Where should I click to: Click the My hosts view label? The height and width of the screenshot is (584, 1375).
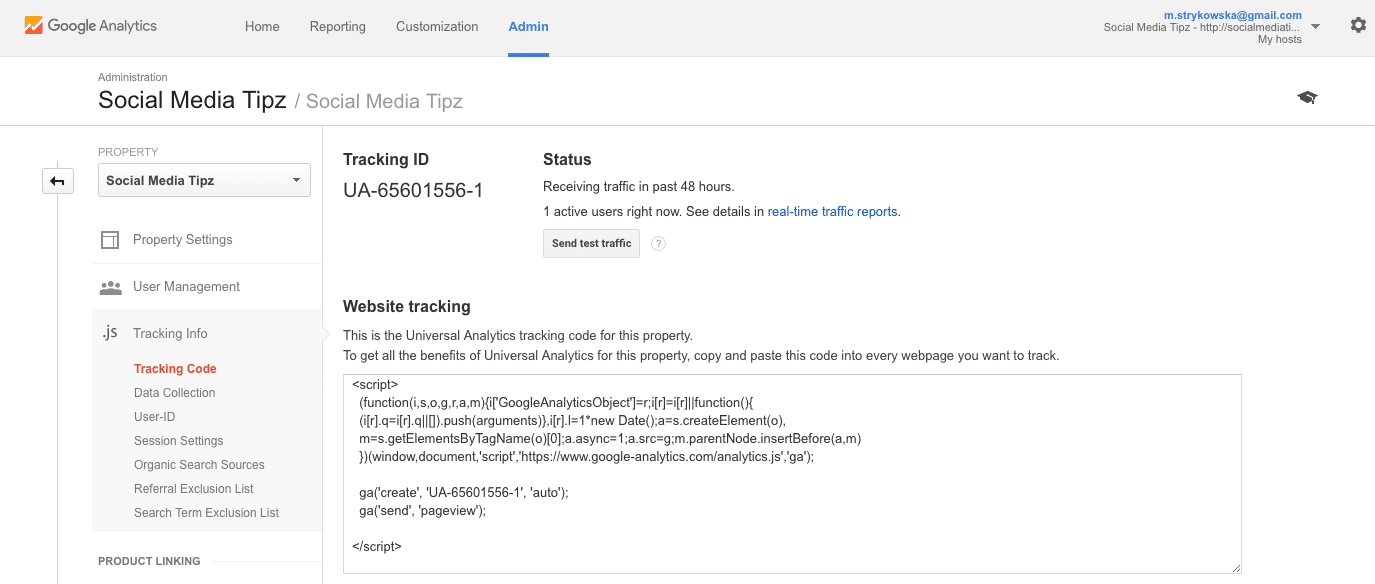coord(1280,40)
